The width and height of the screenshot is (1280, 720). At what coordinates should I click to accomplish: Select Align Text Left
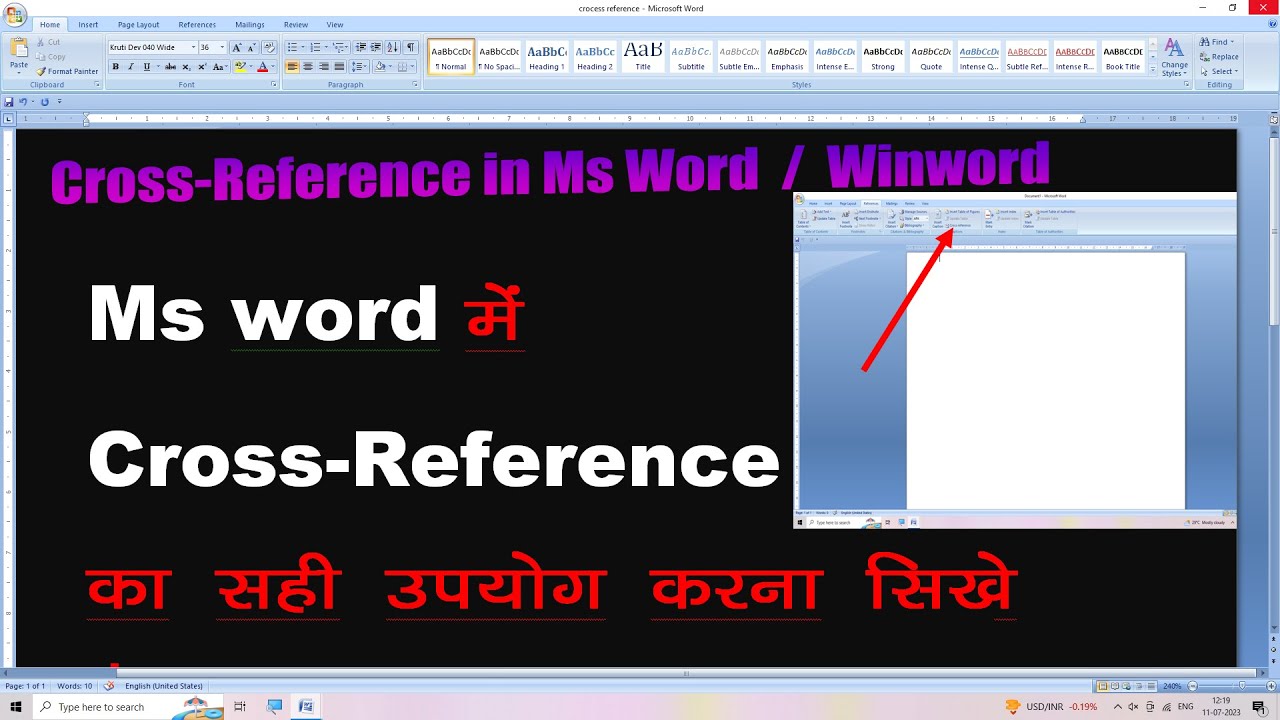click(292, 67)
